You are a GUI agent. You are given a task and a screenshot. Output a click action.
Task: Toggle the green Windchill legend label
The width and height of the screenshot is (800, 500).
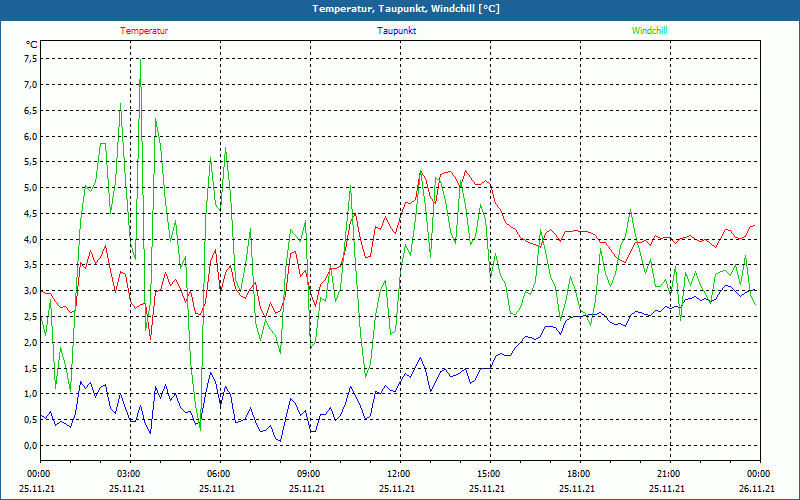[649, 31]
